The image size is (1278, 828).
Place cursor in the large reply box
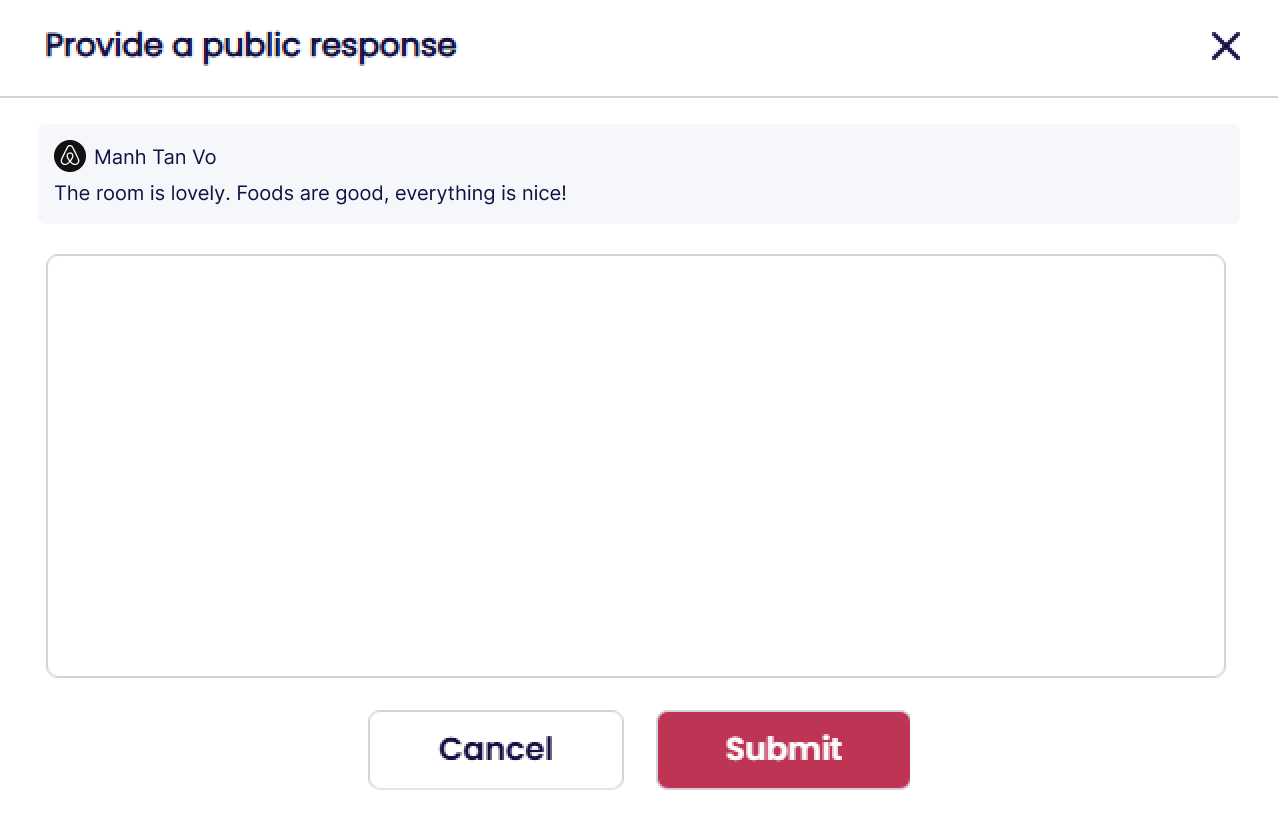635,465
